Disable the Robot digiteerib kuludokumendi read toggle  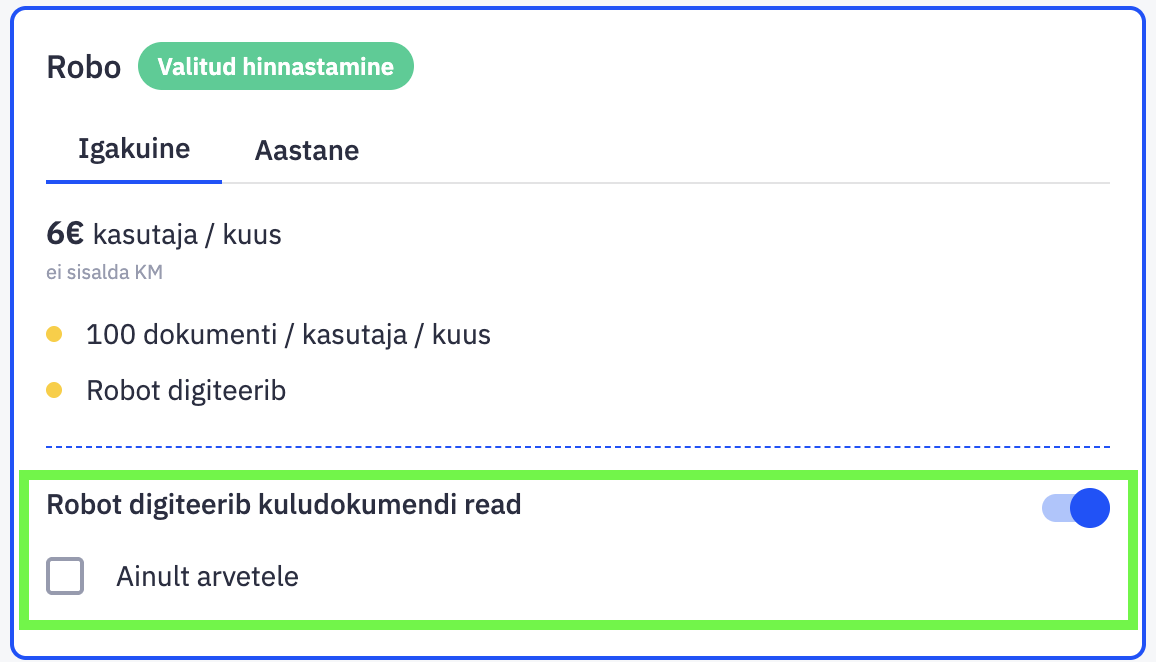tap(1075, 509)
